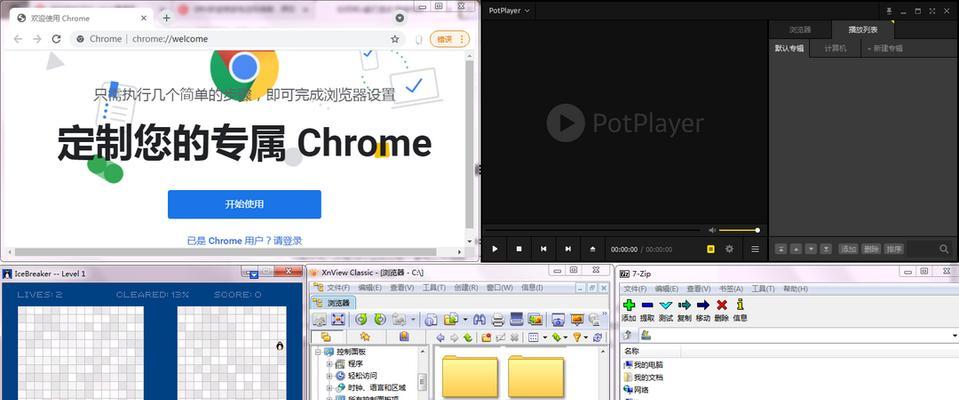Open 文件(F) menu in XnView

coord(338,287)
